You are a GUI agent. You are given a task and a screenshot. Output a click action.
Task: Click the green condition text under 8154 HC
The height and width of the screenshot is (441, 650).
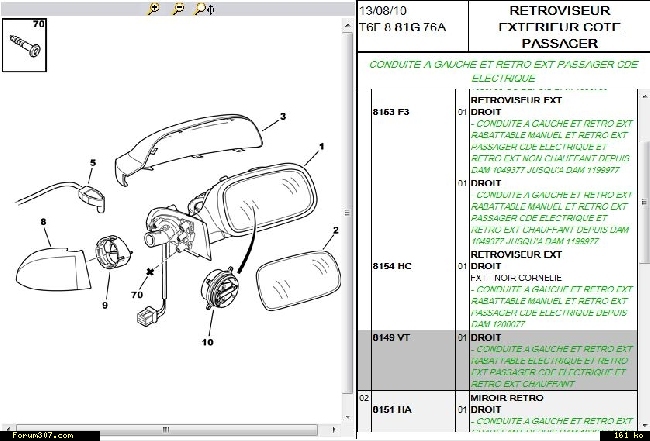coord(551,307)
